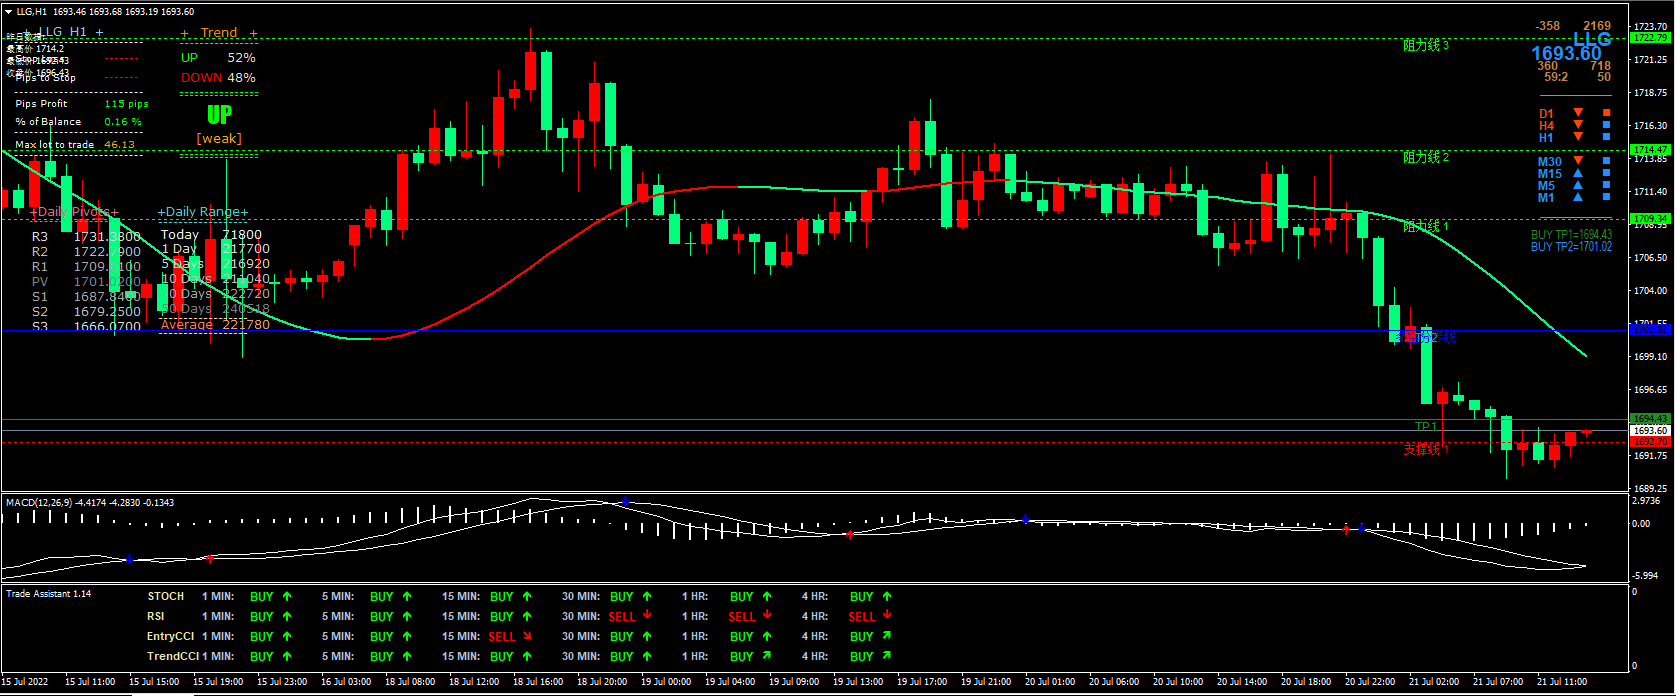Click the STOCH 15 MIN buy arrow
1676x696 pixels.
coord(527,596)
